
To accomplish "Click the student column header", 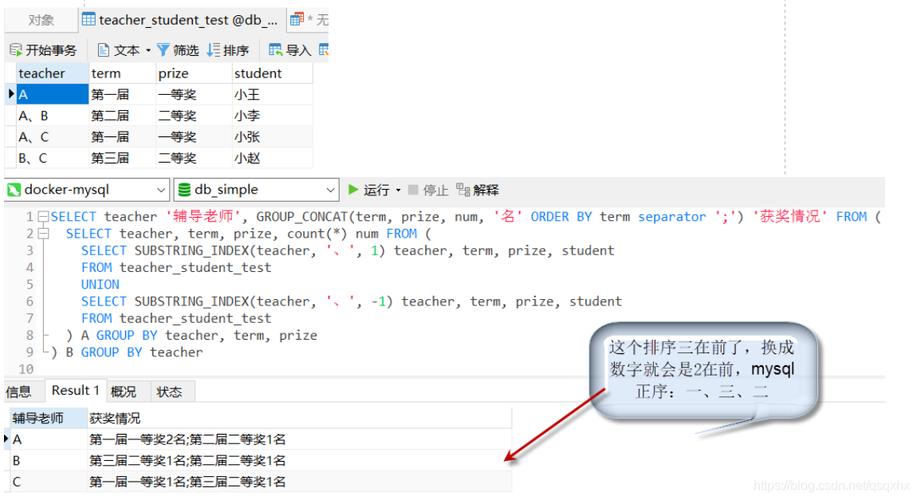I will point(272,73).
